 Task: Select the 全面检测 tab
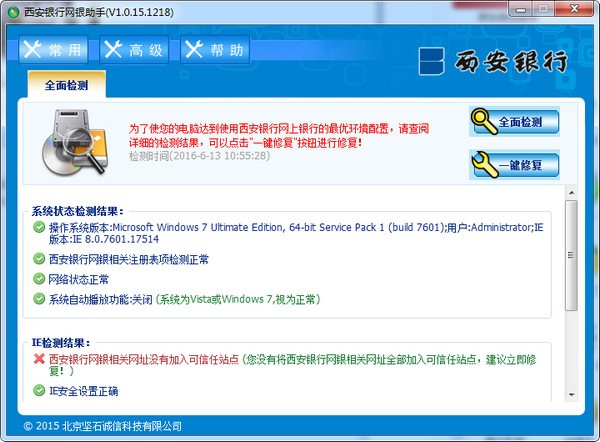tap(67, 85)
